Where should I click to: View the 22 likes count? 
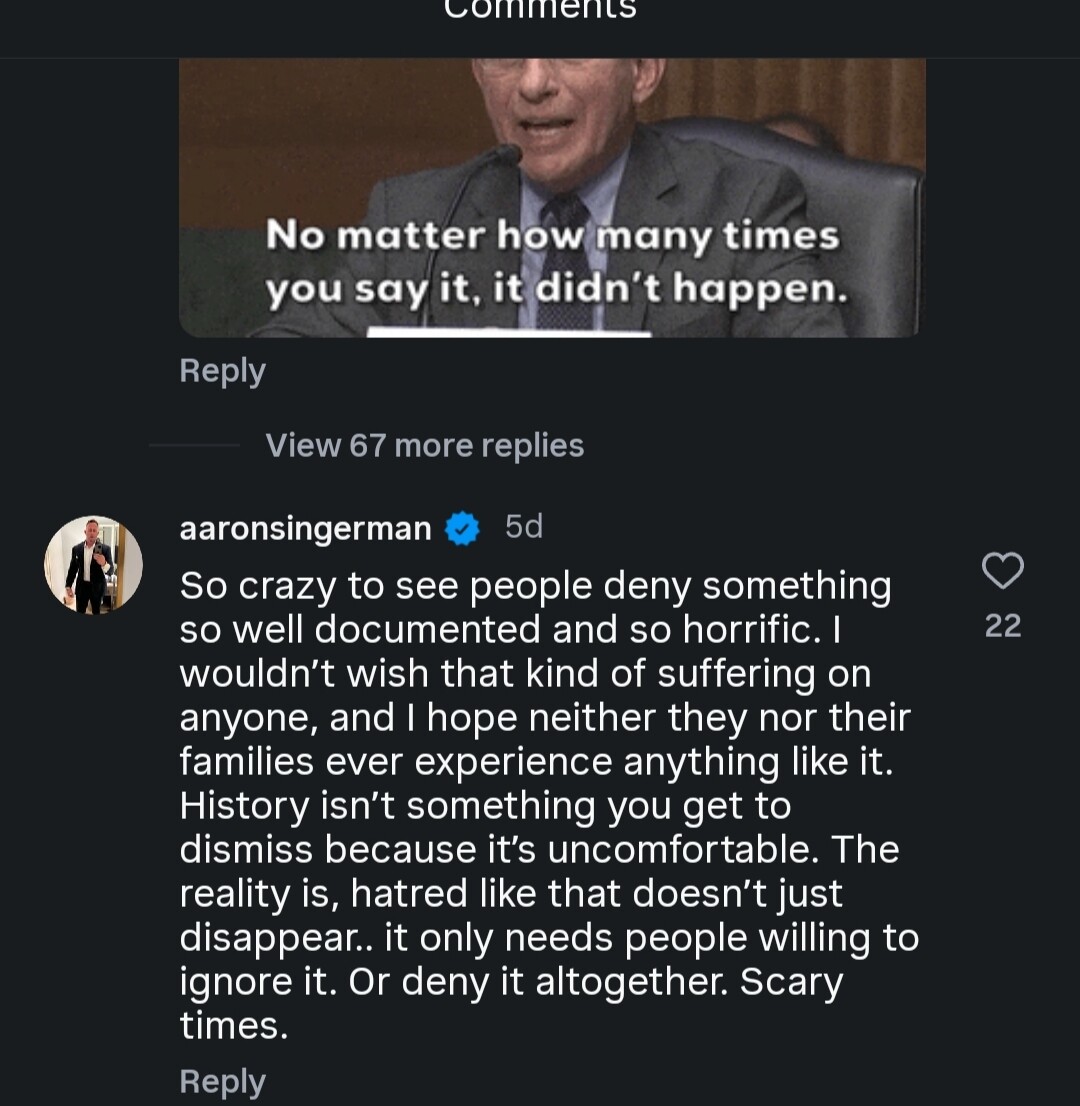pyautogui.click(x=1002, y=626)
